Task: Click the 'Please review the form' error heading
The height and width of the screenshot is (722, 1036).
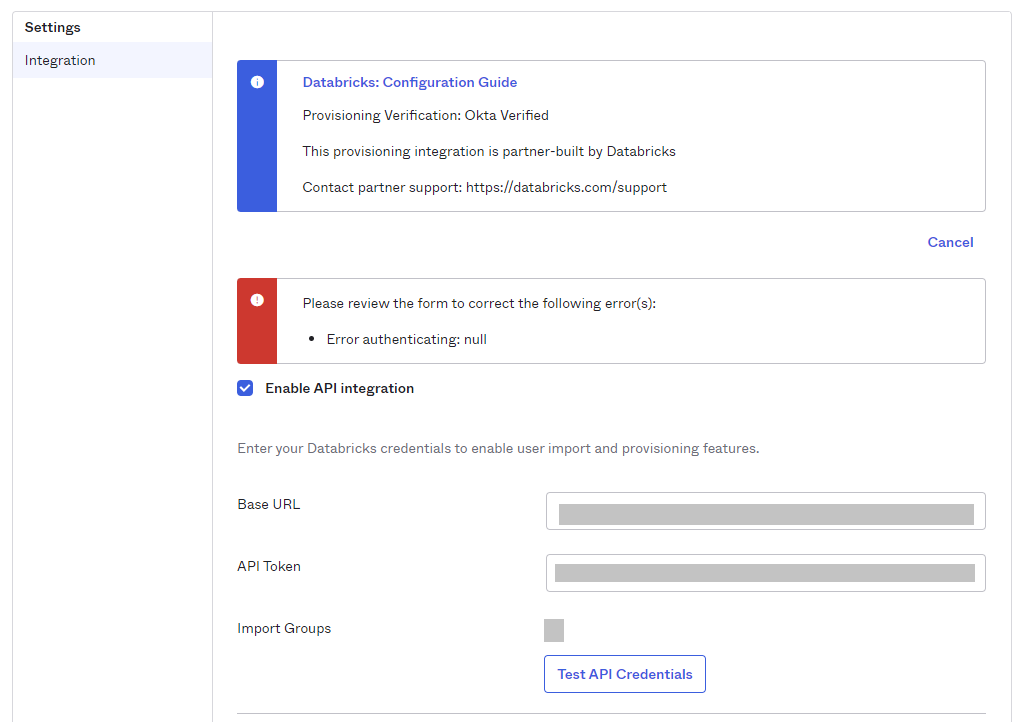Action: click(x=479, y=303)
